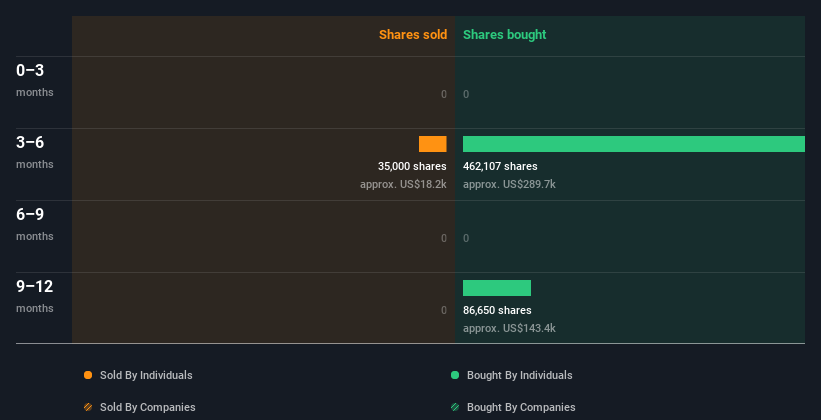
Task: Click the sold zero in the 9–12 months row
Action: 444,310
